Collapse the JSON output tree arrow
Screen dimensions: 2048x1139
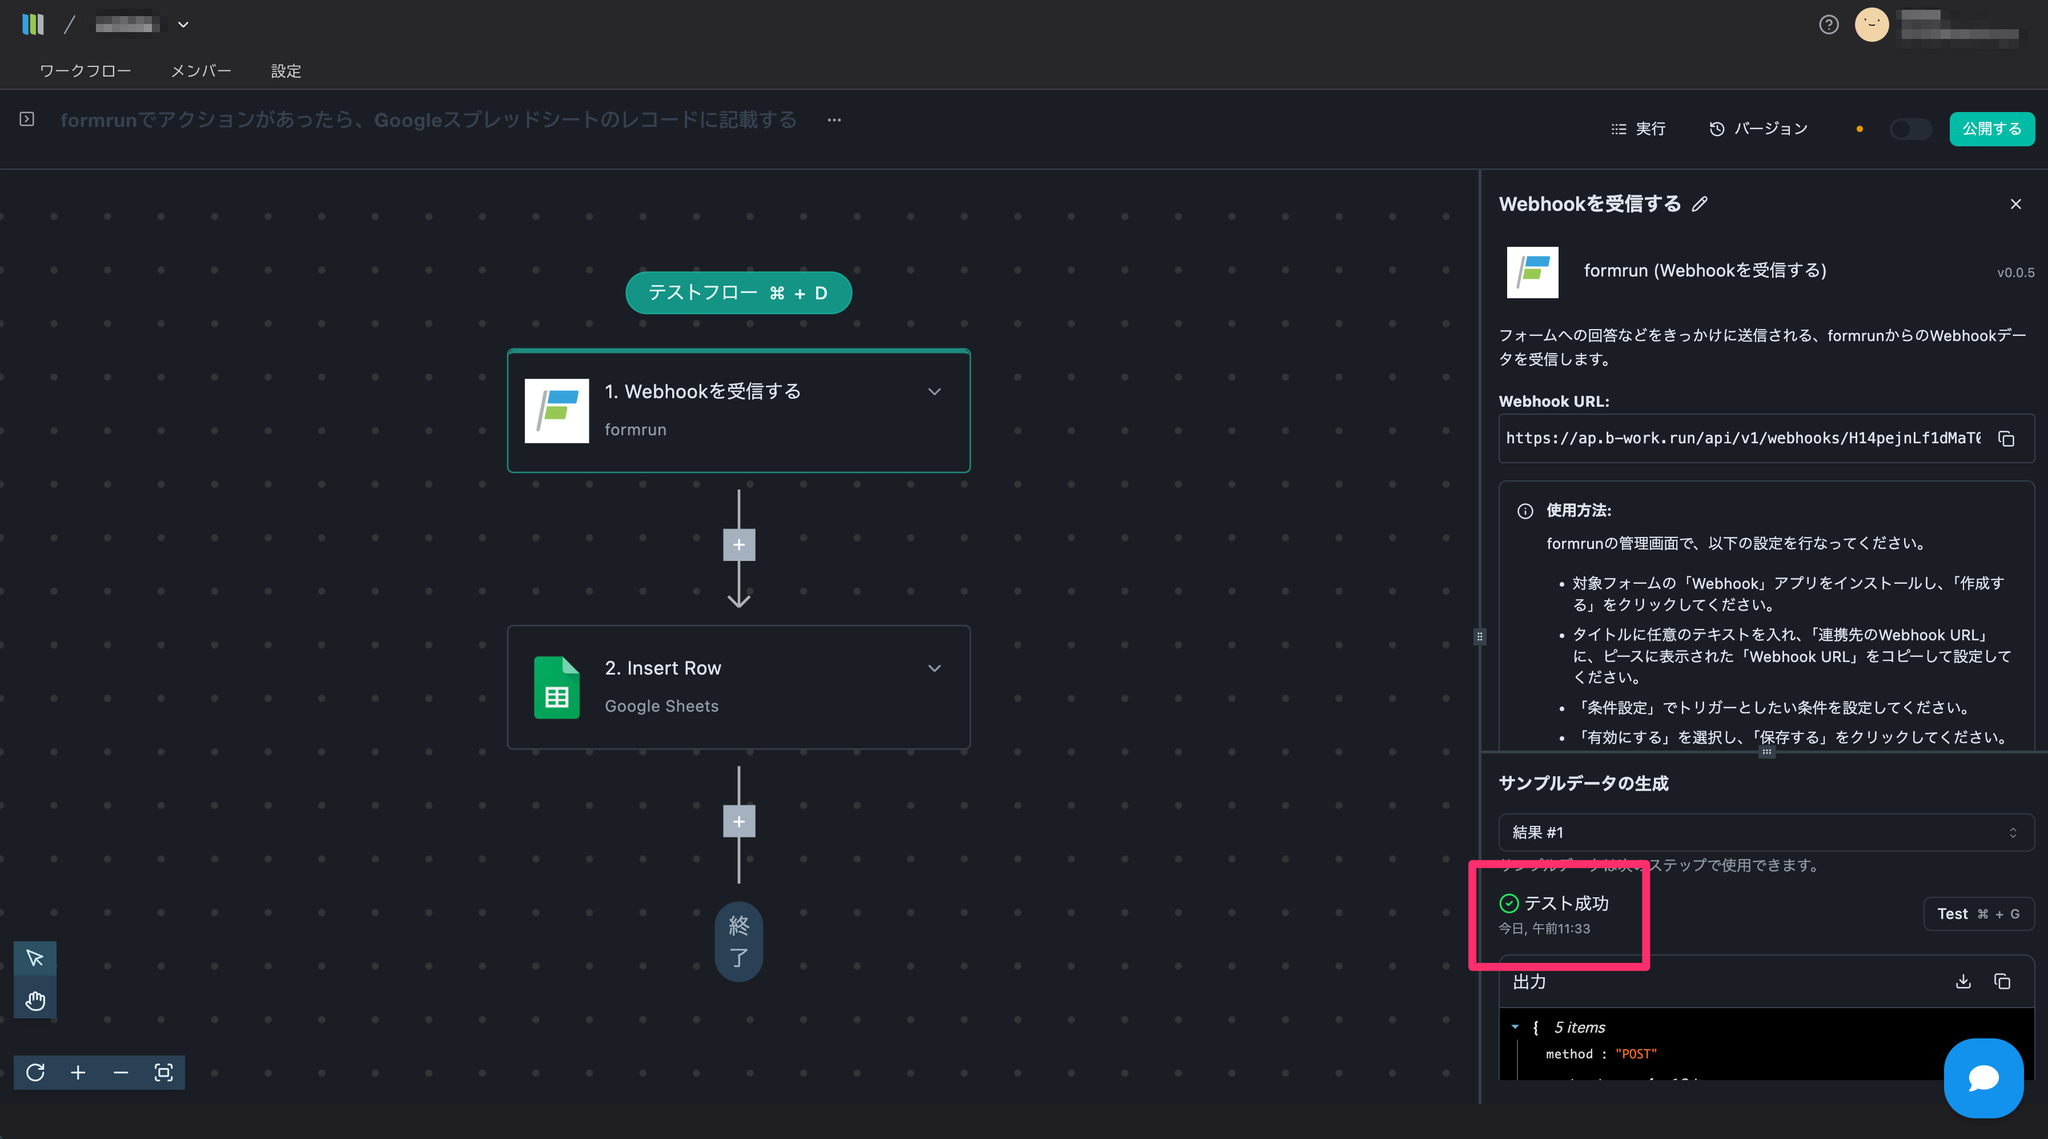[x=1515, y=1027]
